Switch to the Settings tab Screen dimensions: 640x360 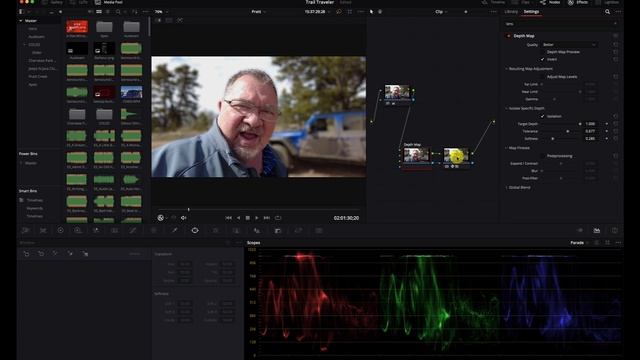[x=531, y=12]
